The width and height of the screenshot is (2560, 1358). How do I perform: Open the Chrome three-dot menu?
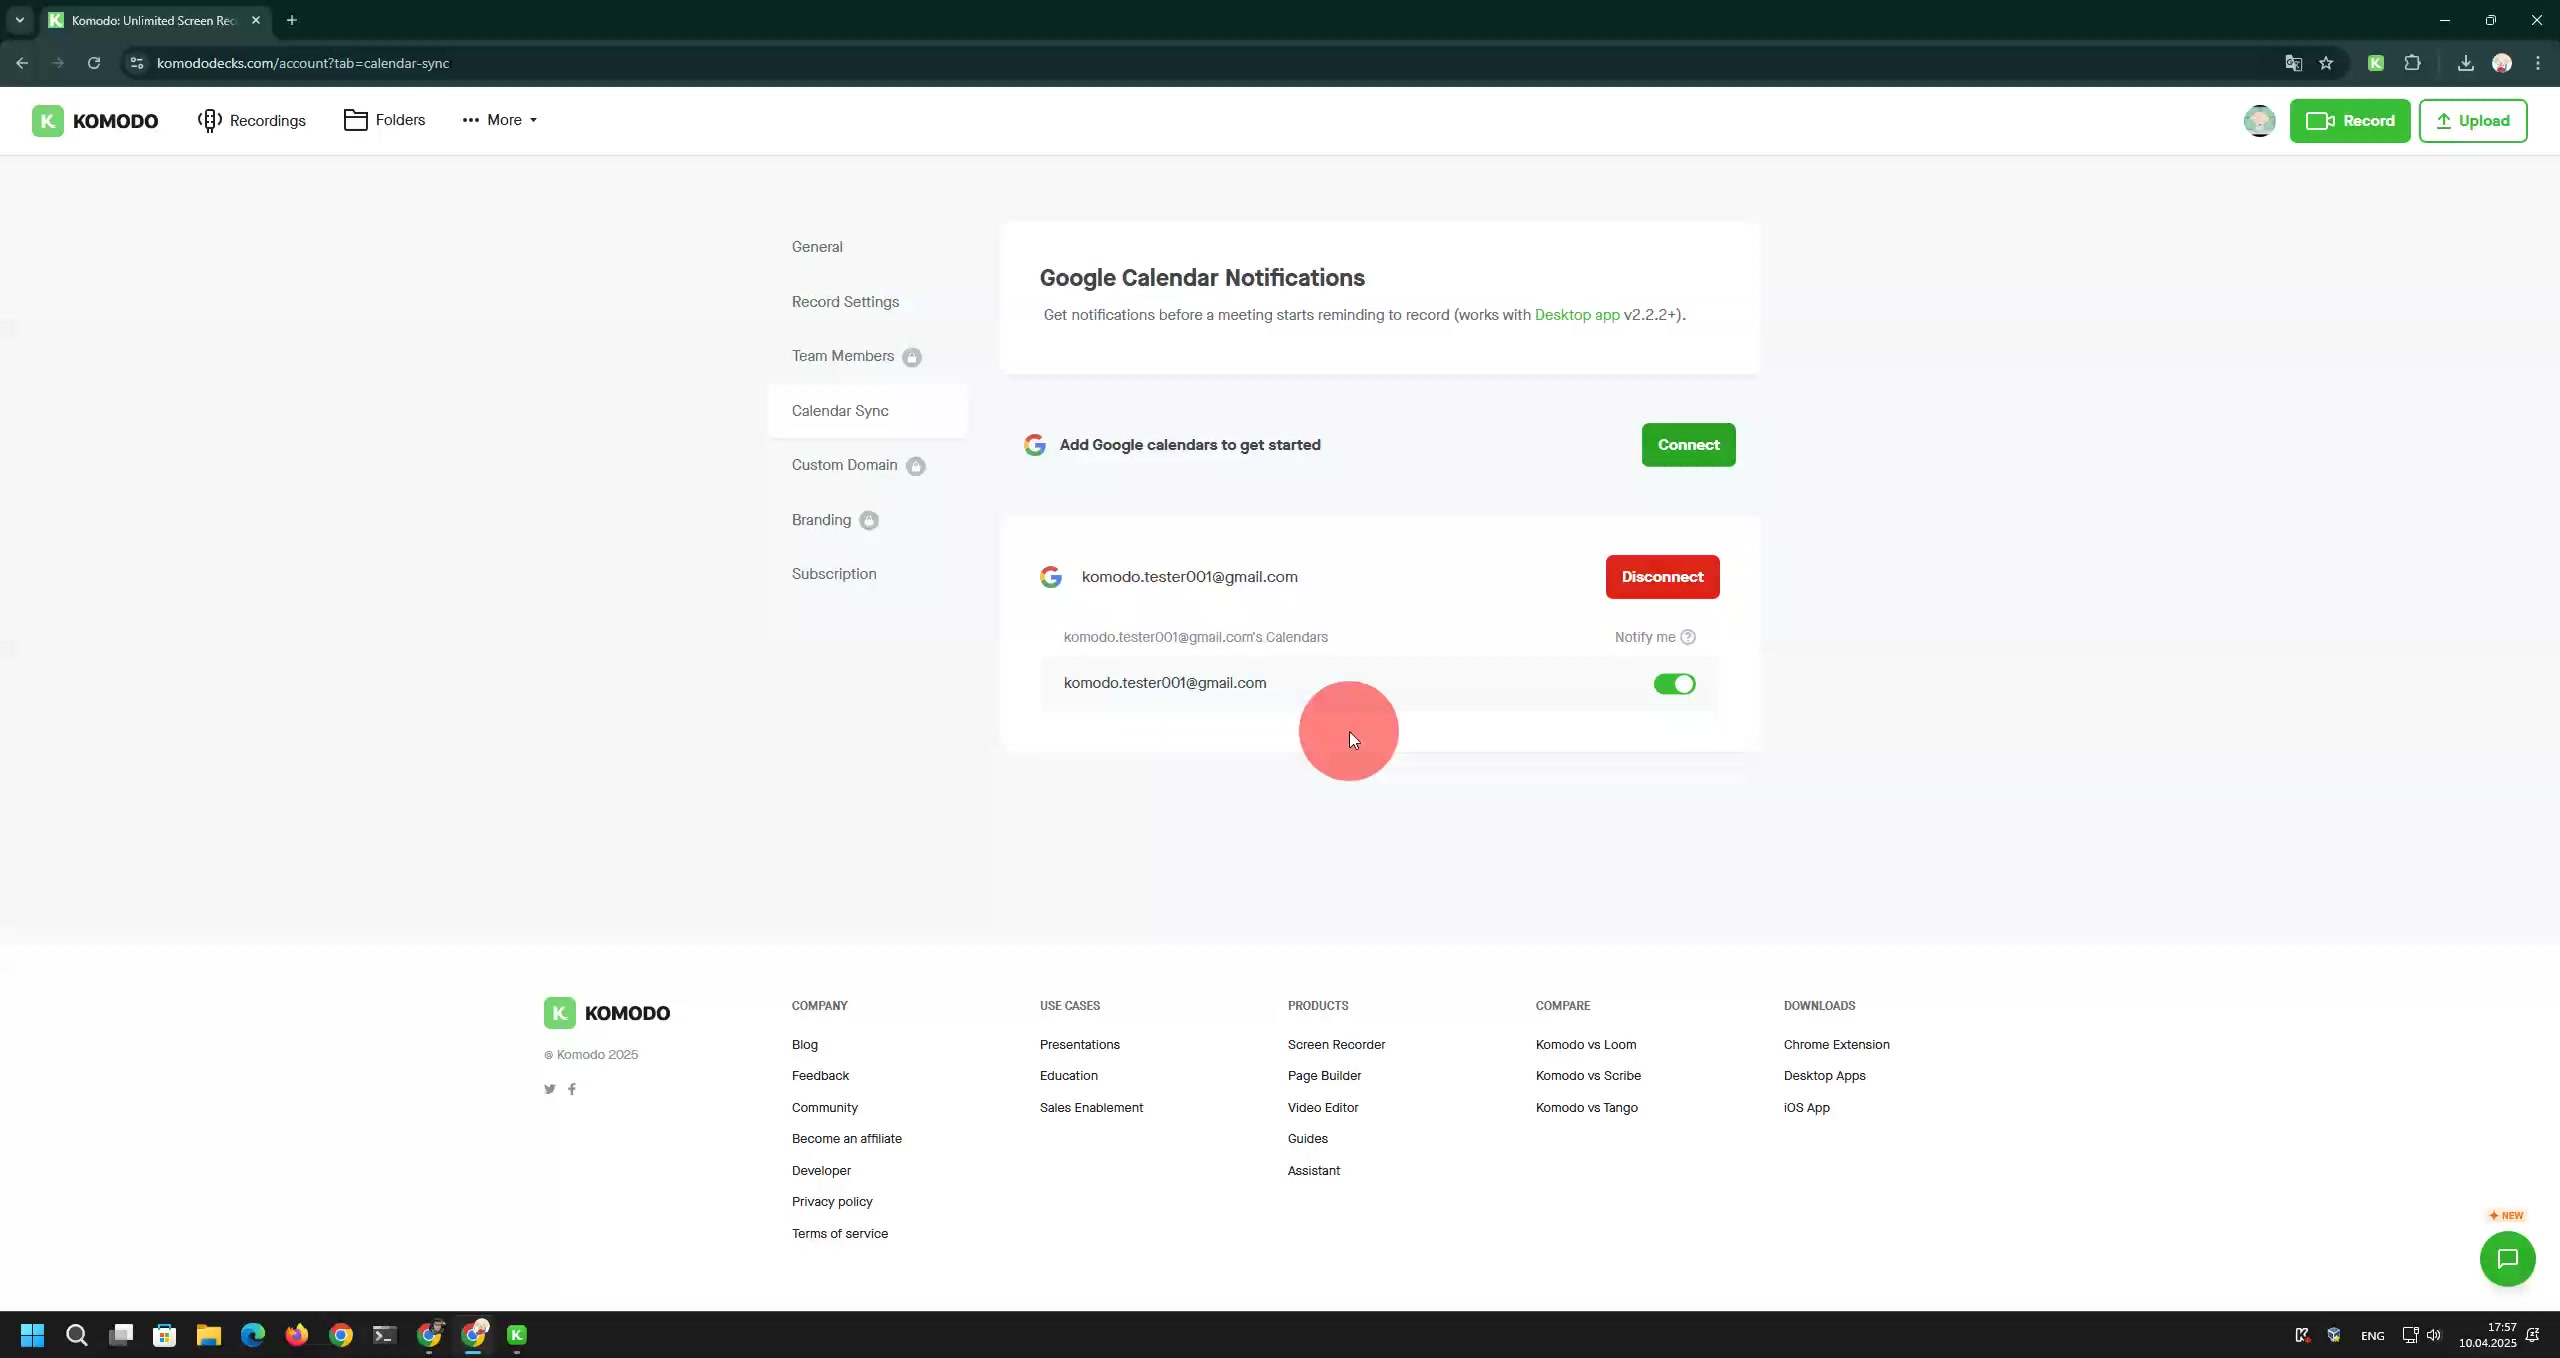click(x=2538, y=63)
